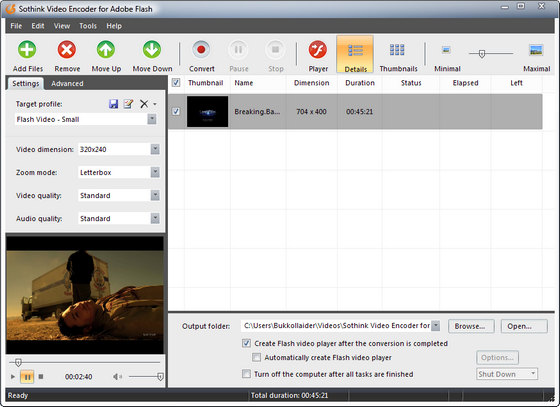Toggle Create Flash video player after conversion
This screenshot has width=560, height=407.
246,343
